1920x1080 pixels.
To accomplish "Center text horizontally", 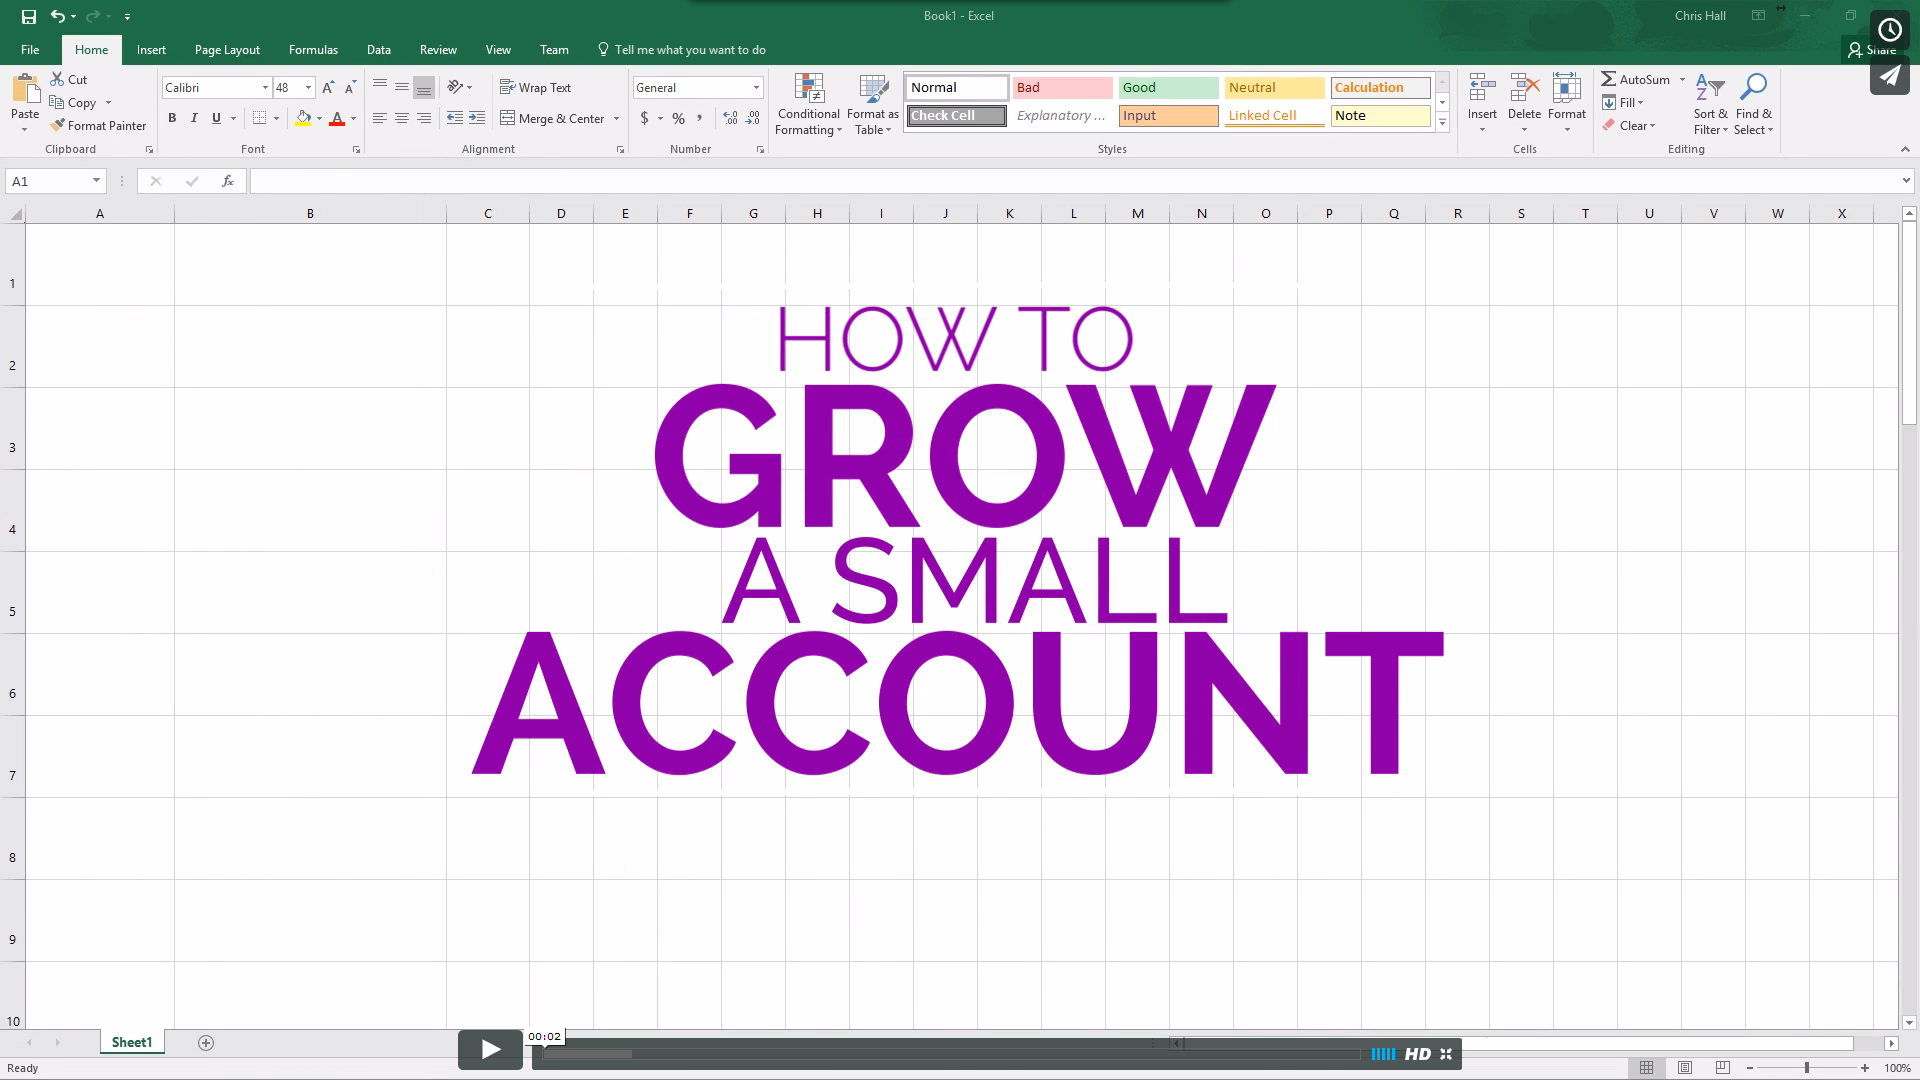I will coord(402,118).
